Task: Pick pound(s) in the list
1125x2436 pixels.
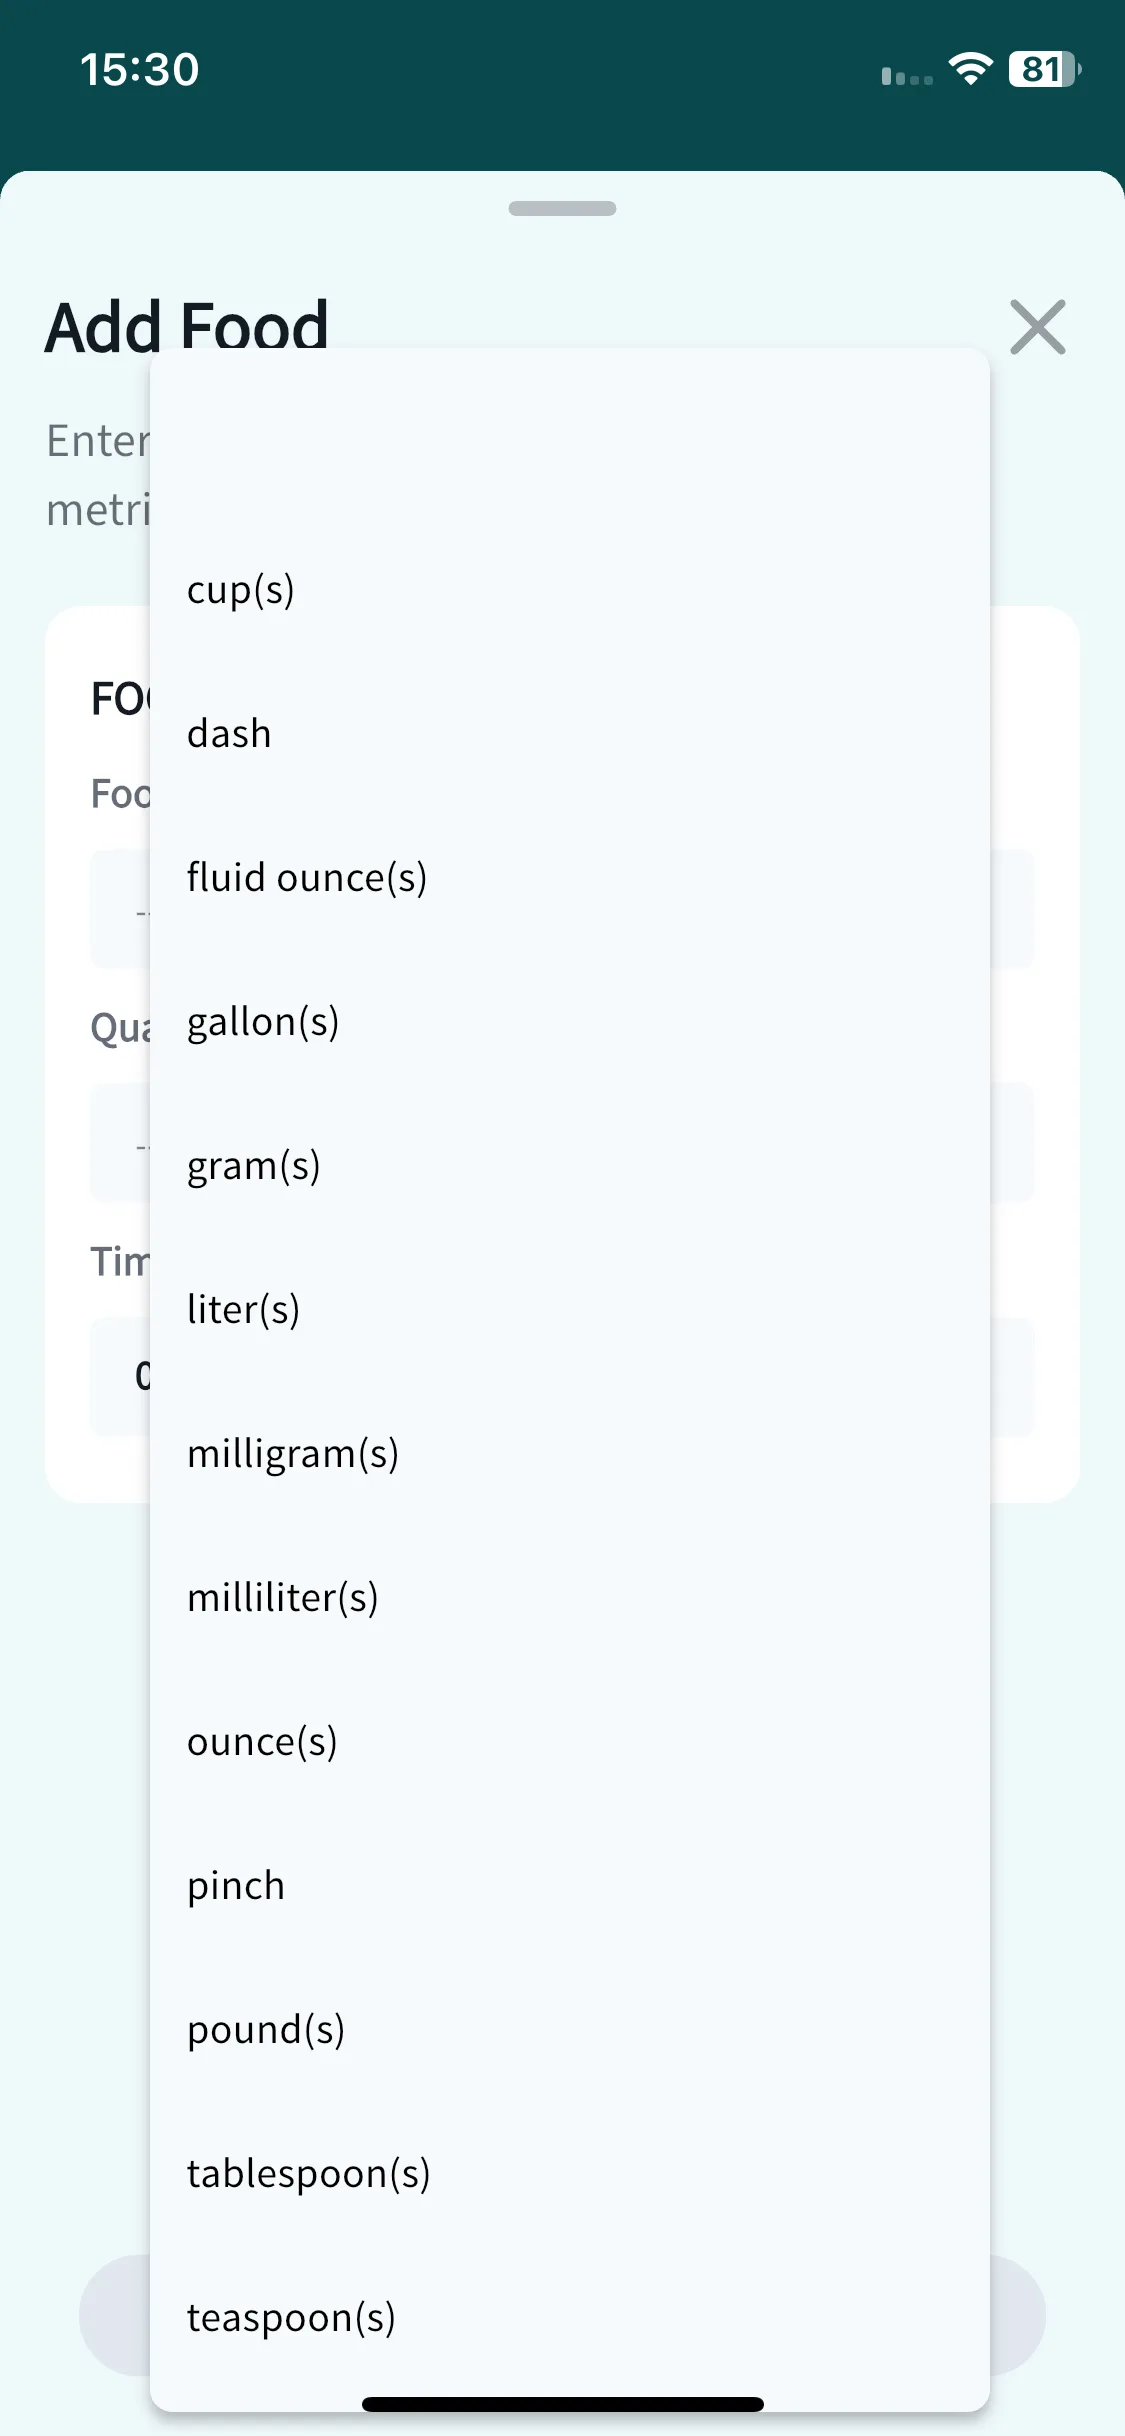Action: [569, 2030]
